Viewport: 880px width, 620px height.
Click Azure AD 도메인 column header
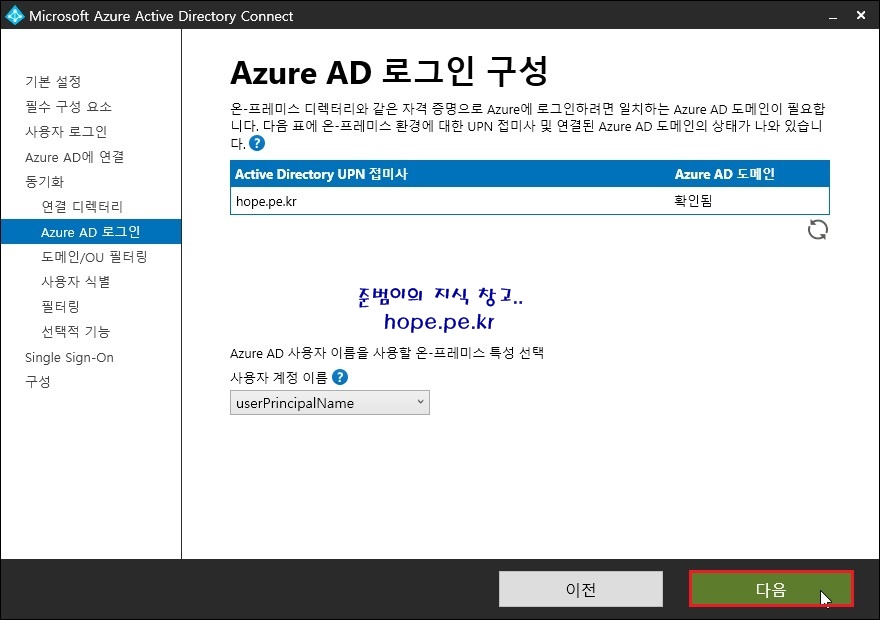click(x=725, y=174)
